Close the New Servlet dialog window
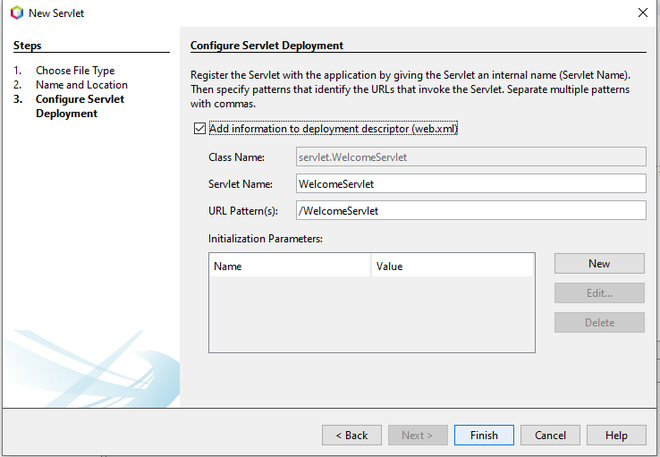The width and height of the screenshot is (660, 457). coord(639,12)
